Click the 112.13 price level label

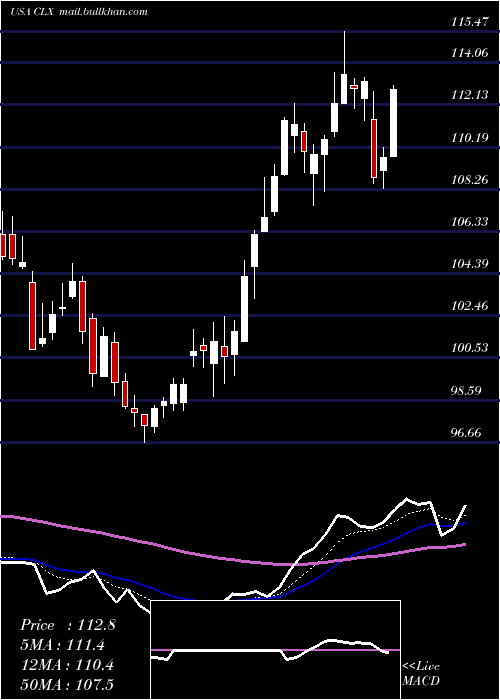click(x=469, y=95)
